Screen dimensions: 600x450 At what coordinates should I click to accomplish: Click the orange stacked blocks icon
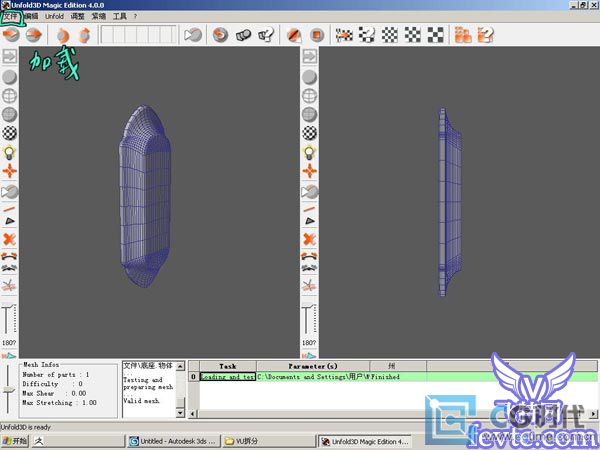click(463, 35)
